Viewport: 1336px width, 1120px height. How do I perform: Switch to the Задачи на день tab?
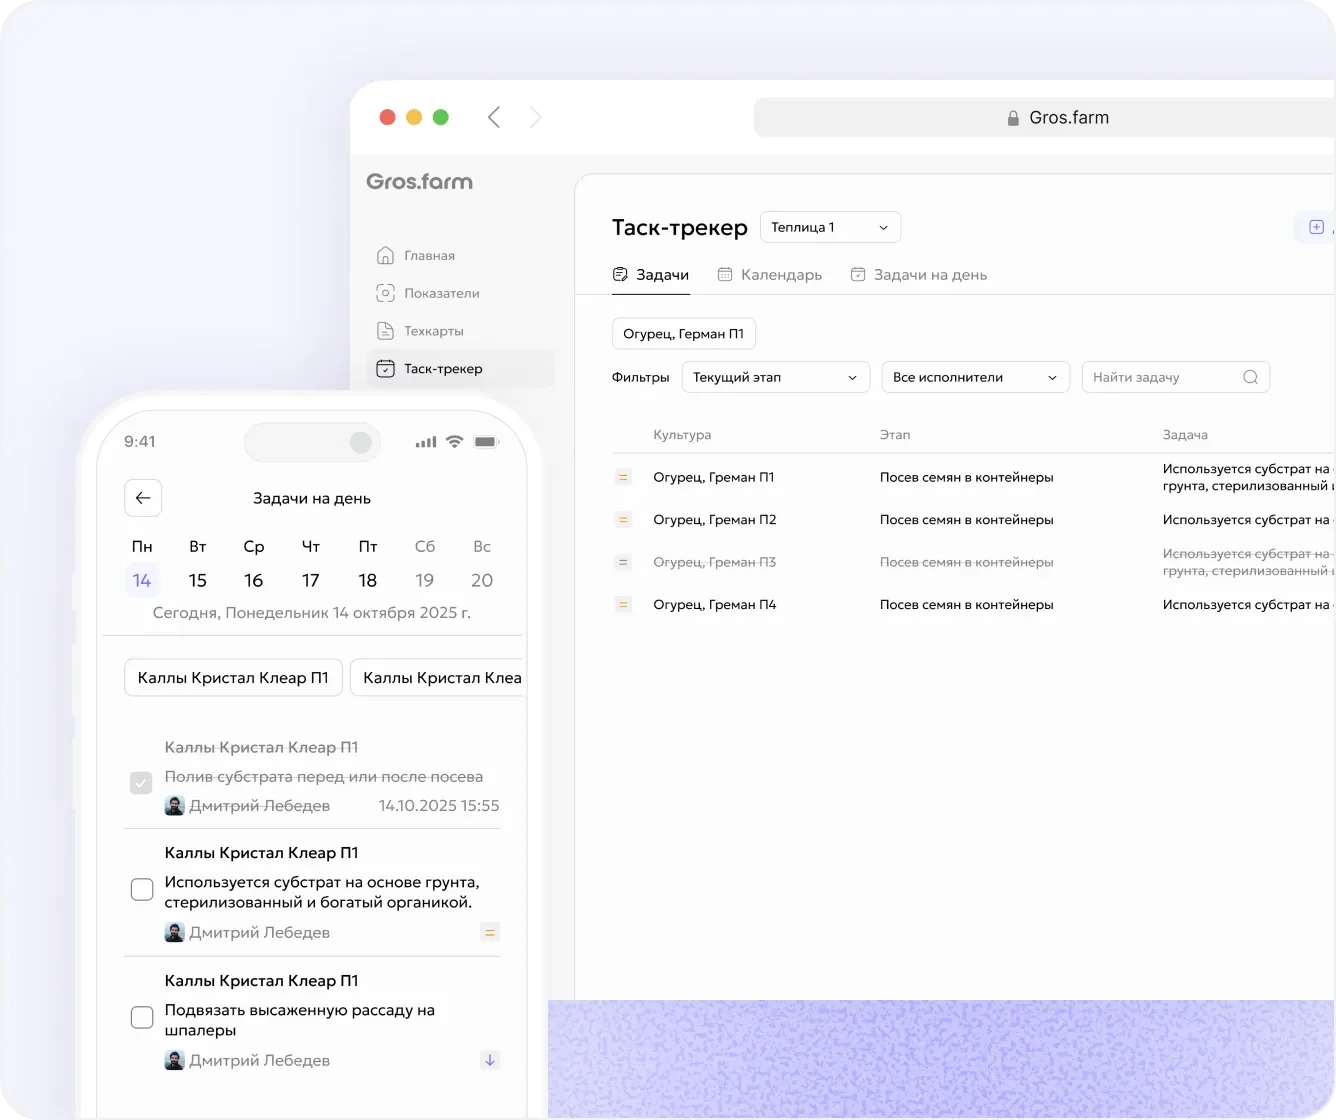click(x=918, y=275)
